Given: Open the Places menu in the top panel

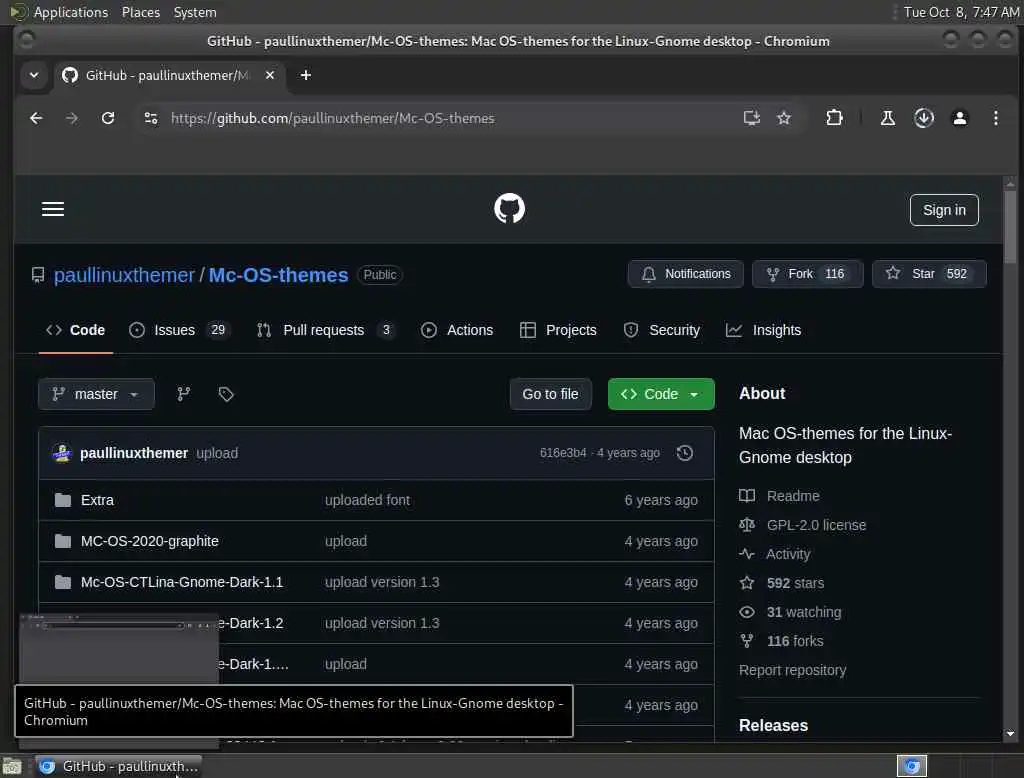Looking at the screenshot, I should tap(140, 12).
